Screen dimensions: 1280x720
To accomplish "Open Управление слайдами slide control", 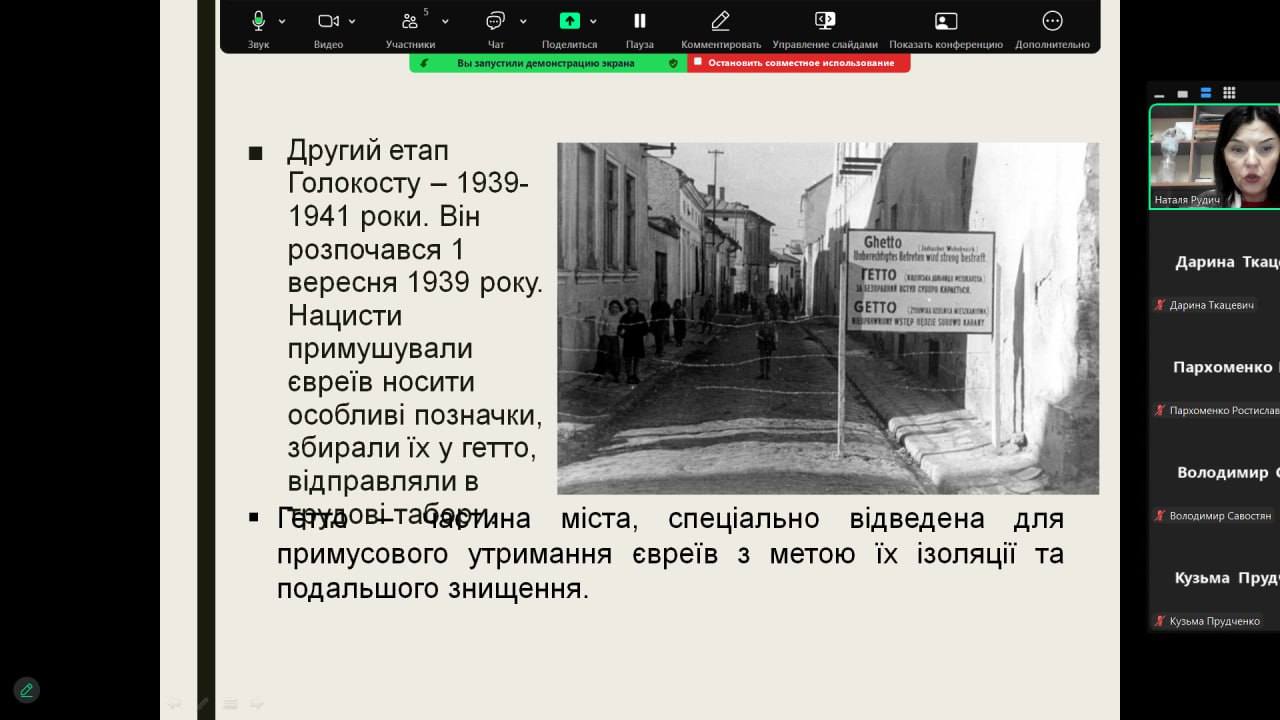I will (825, 21).
